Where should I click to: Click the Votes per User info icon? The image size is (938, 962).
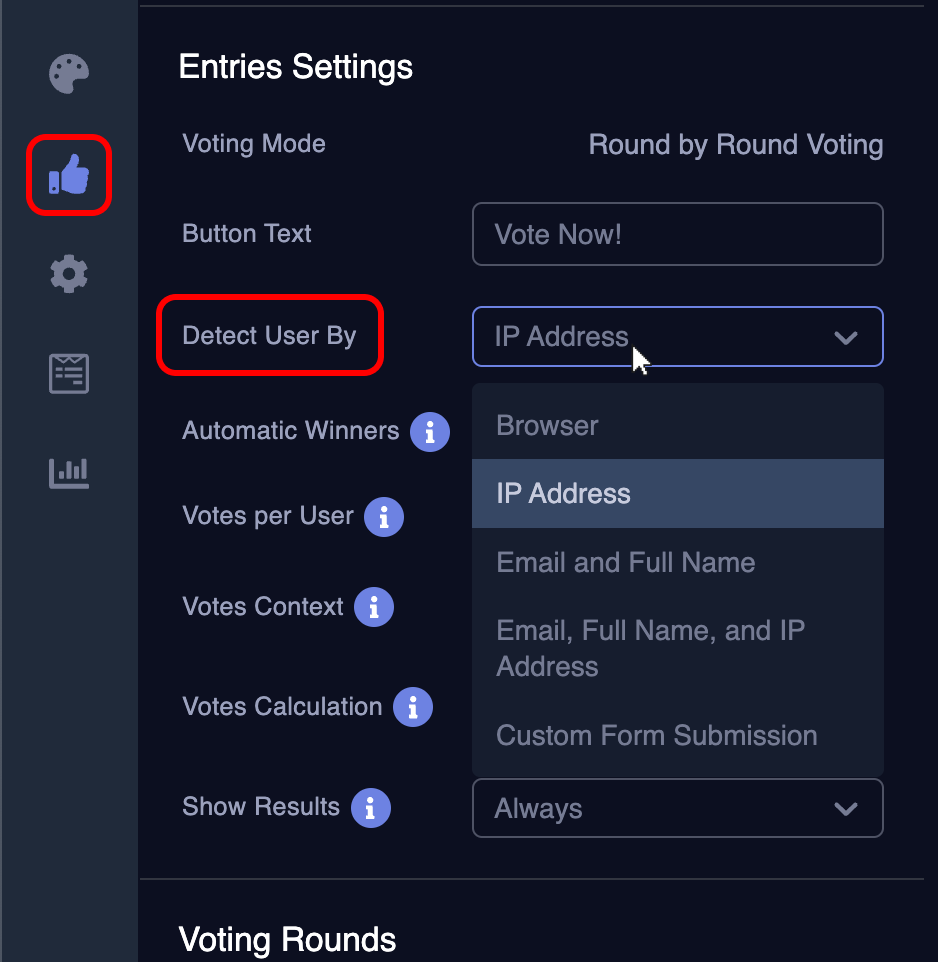pyautogui.click(x=384, y=516)
